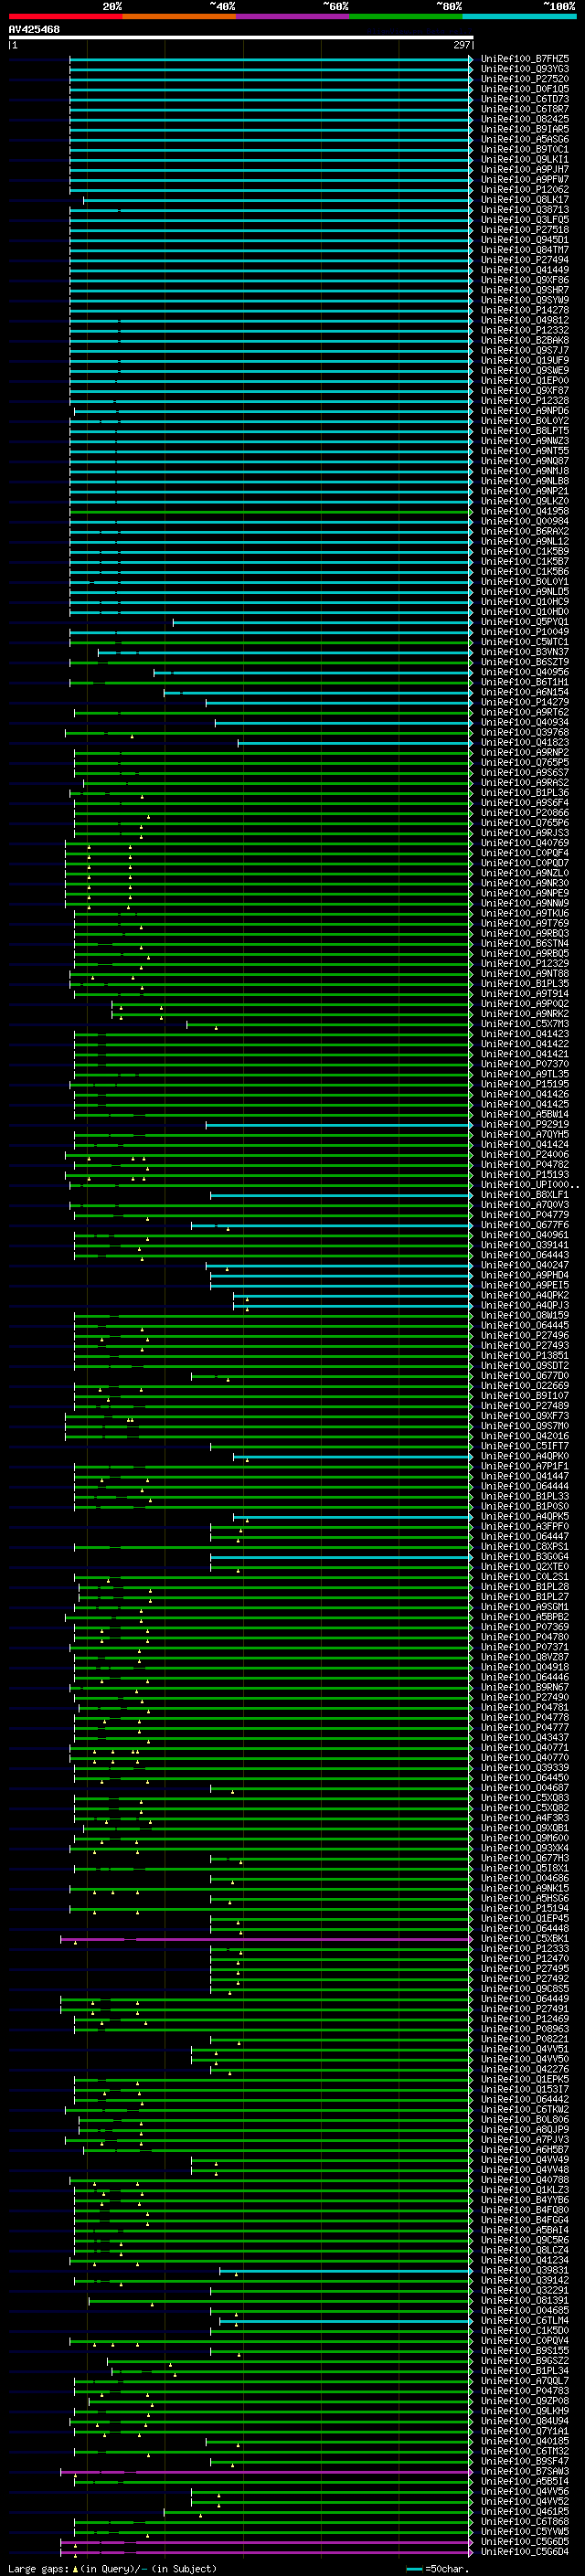Click the purple ~60% identity legend segment
585x2576 pixels.
pos(293,17)
